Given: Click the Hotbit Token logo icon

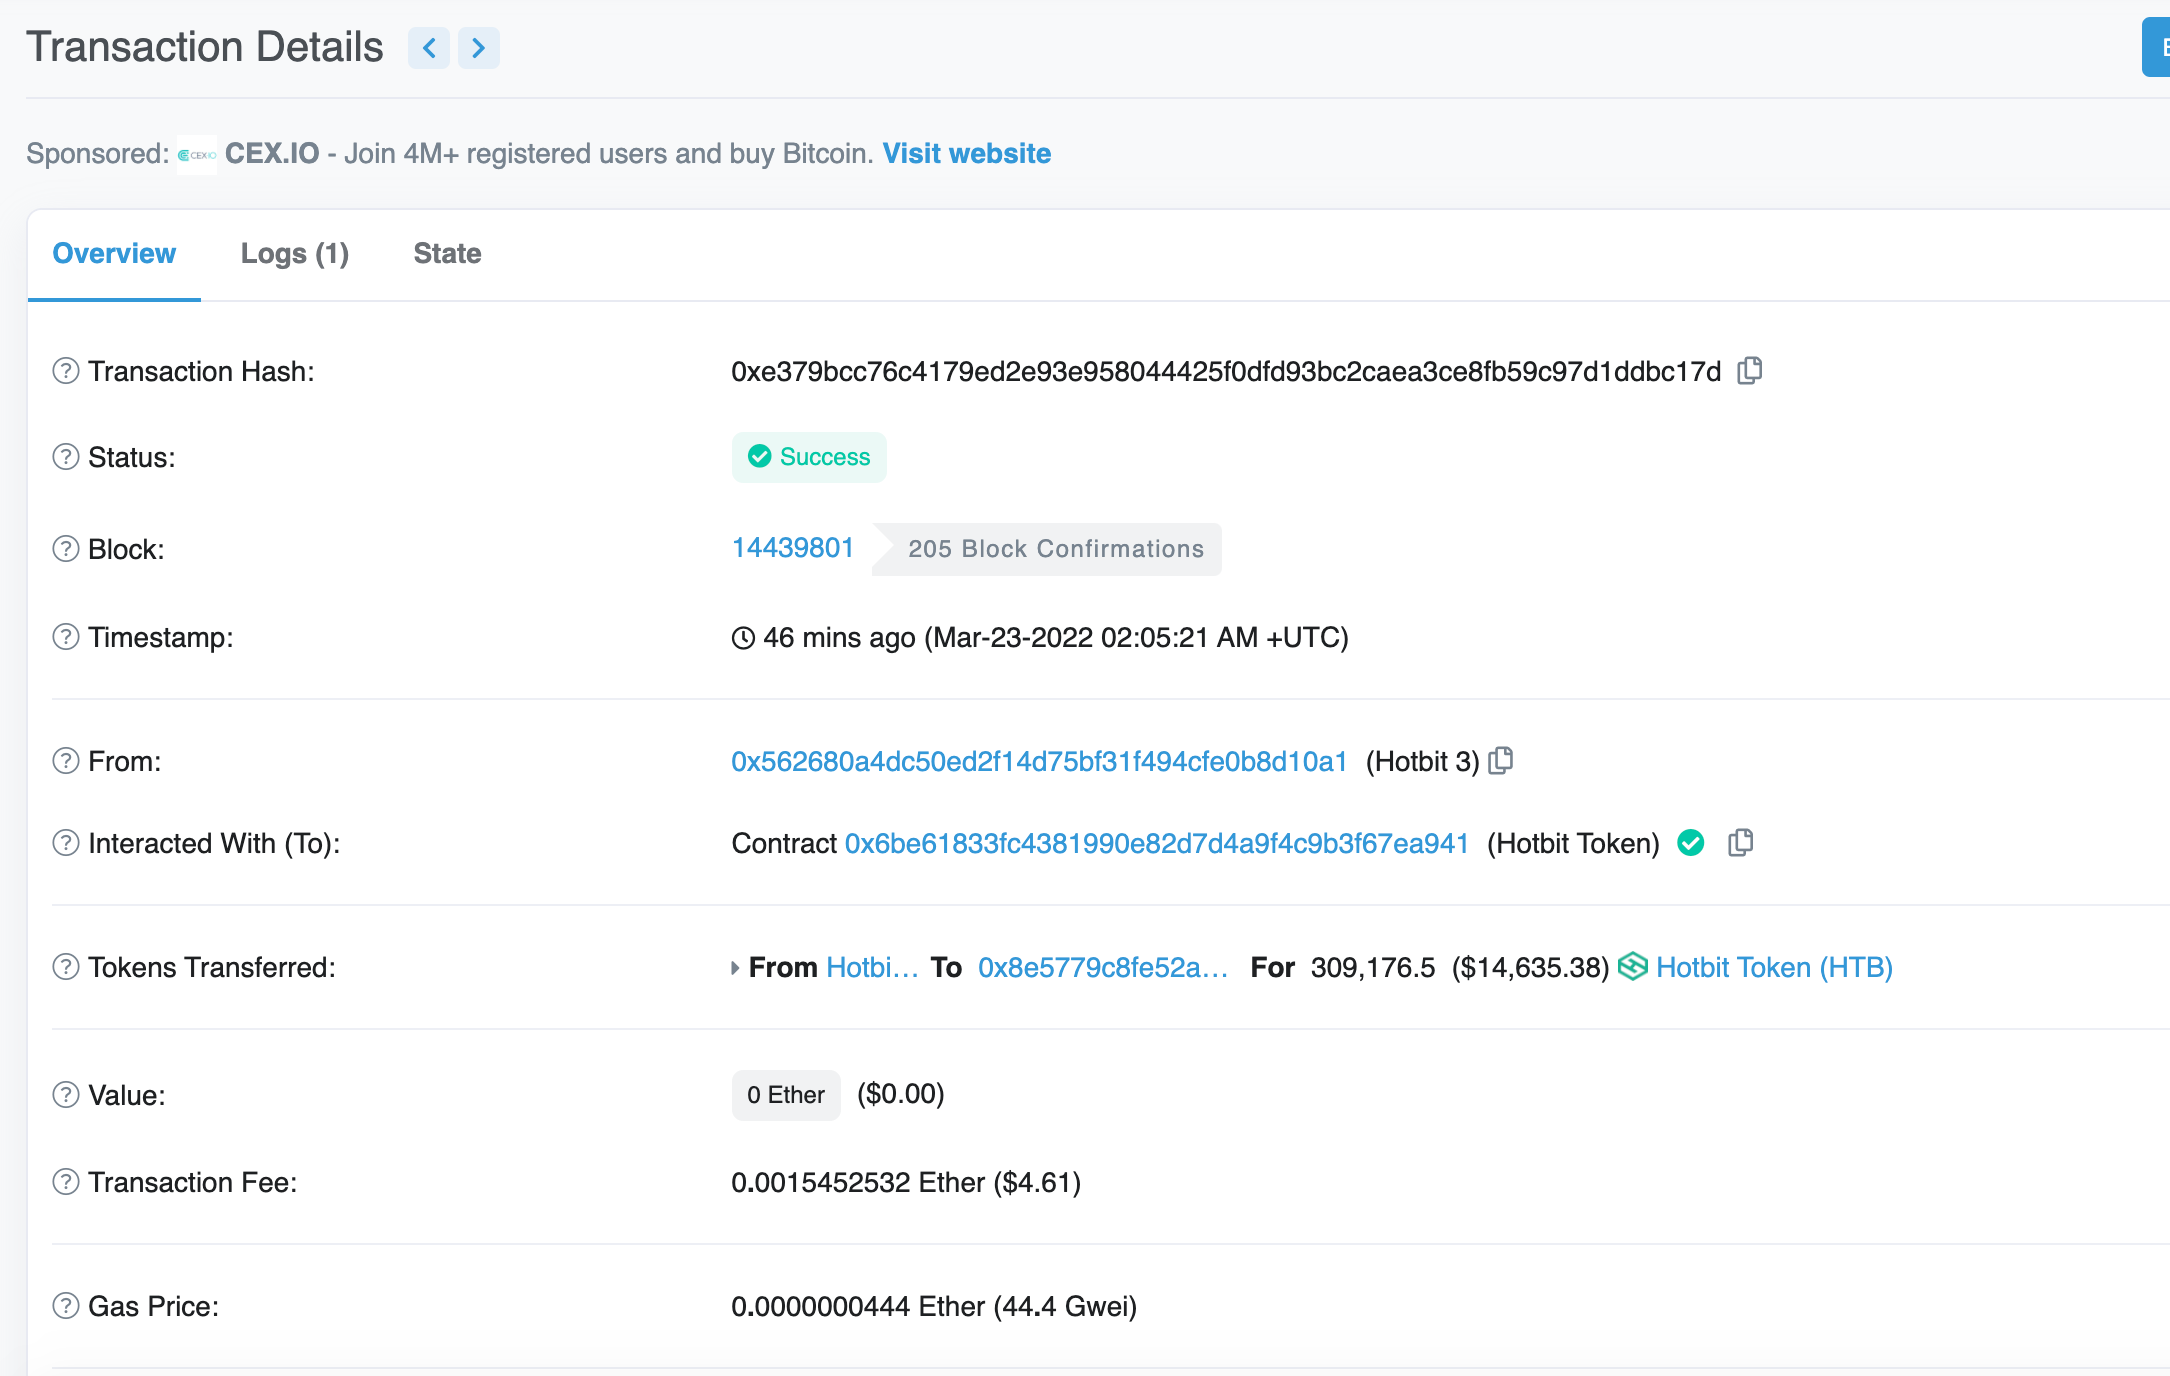Looking at the screenshot, I should pos(1633,966).
